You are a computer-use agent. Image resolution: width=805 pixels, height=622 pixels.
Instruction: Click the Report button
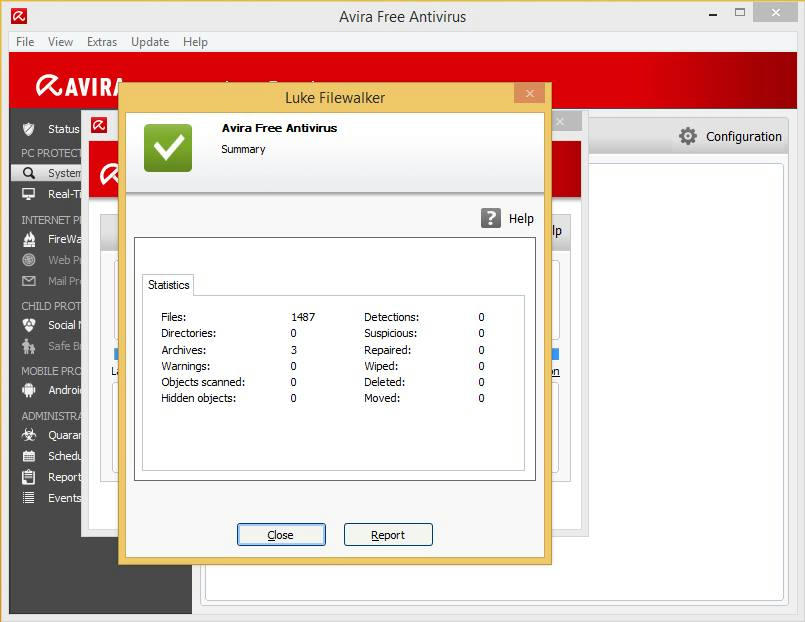(x=388, y=535)
